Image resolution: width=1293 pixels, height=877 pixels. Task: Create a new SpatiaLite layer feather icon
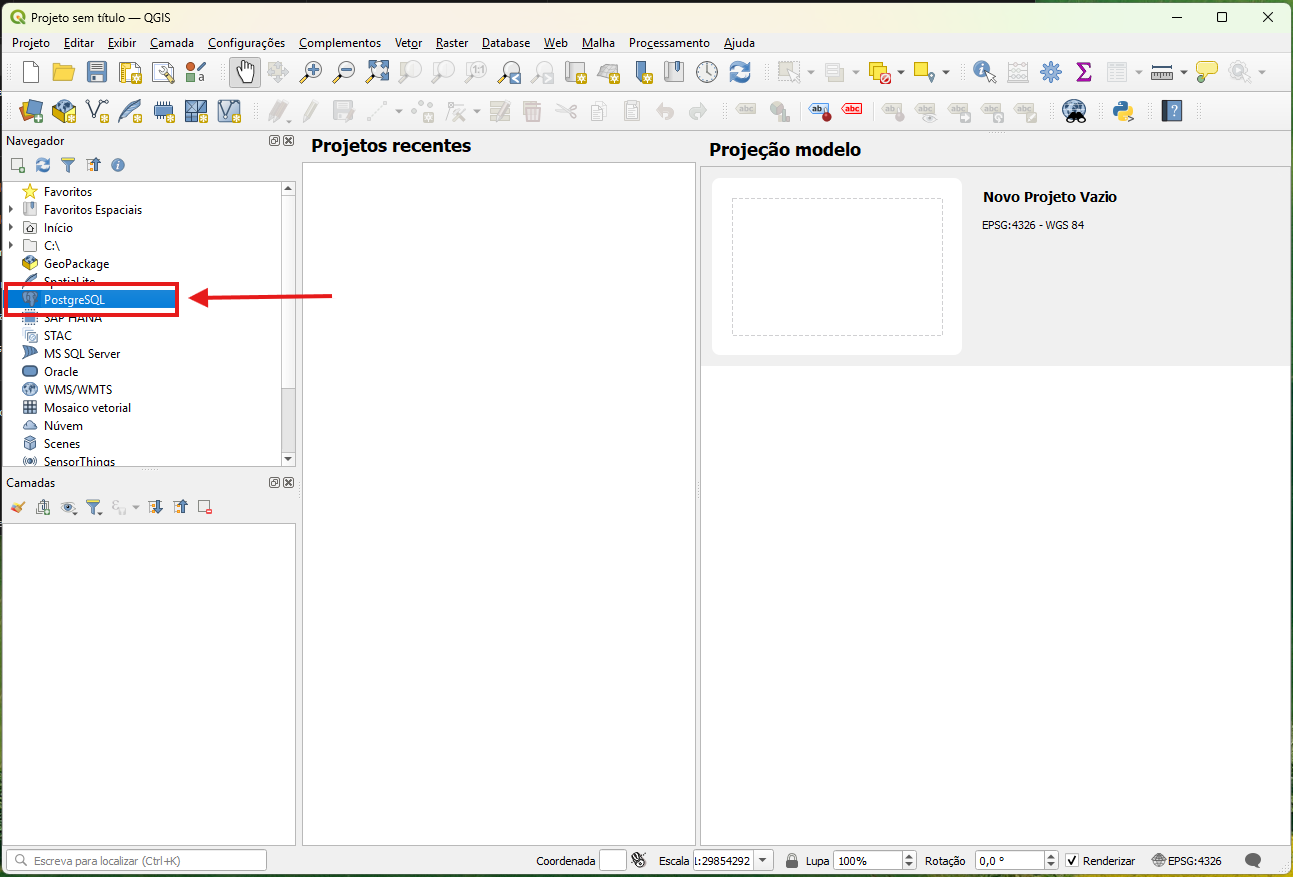pyautogui.click(x=130, y=110)
